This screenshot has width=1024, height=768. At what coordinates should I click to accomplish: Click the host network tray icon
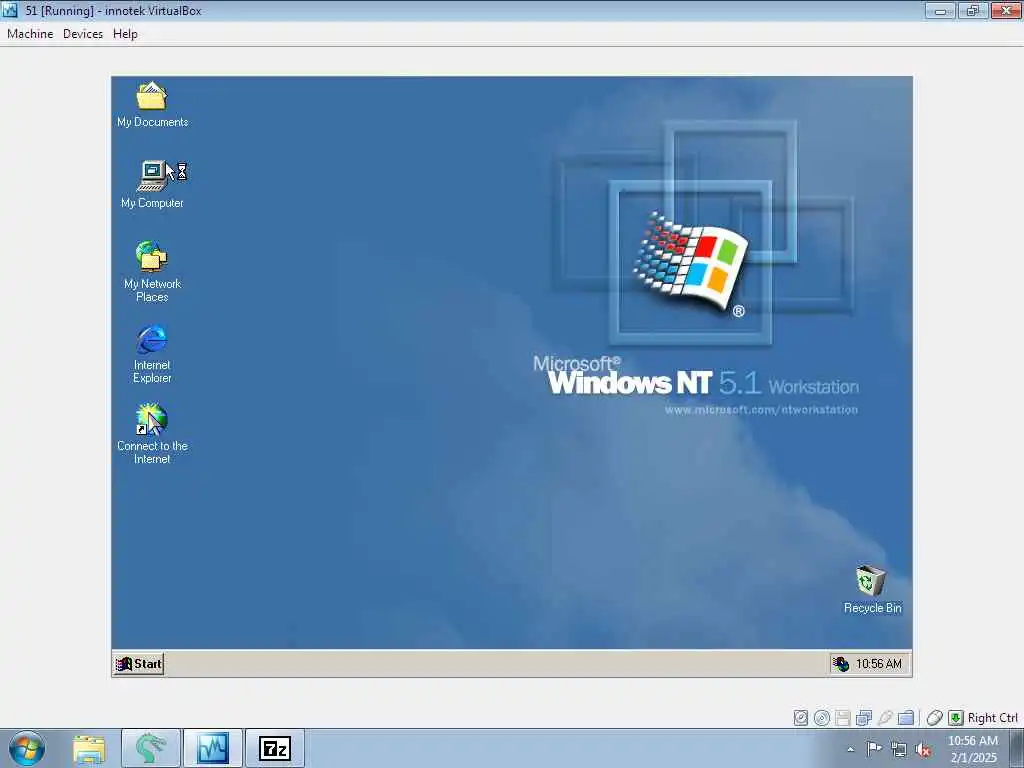pyautogui.click(x=899, y=750)
